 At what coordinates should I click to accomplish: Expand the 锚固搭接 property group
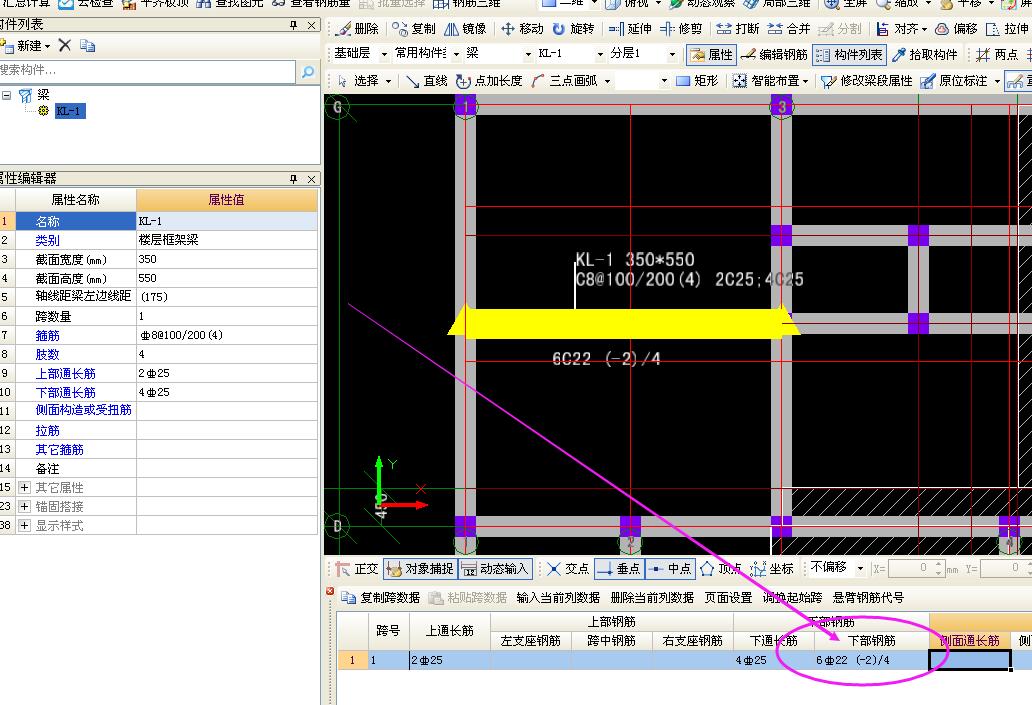(x=24, y=507)
